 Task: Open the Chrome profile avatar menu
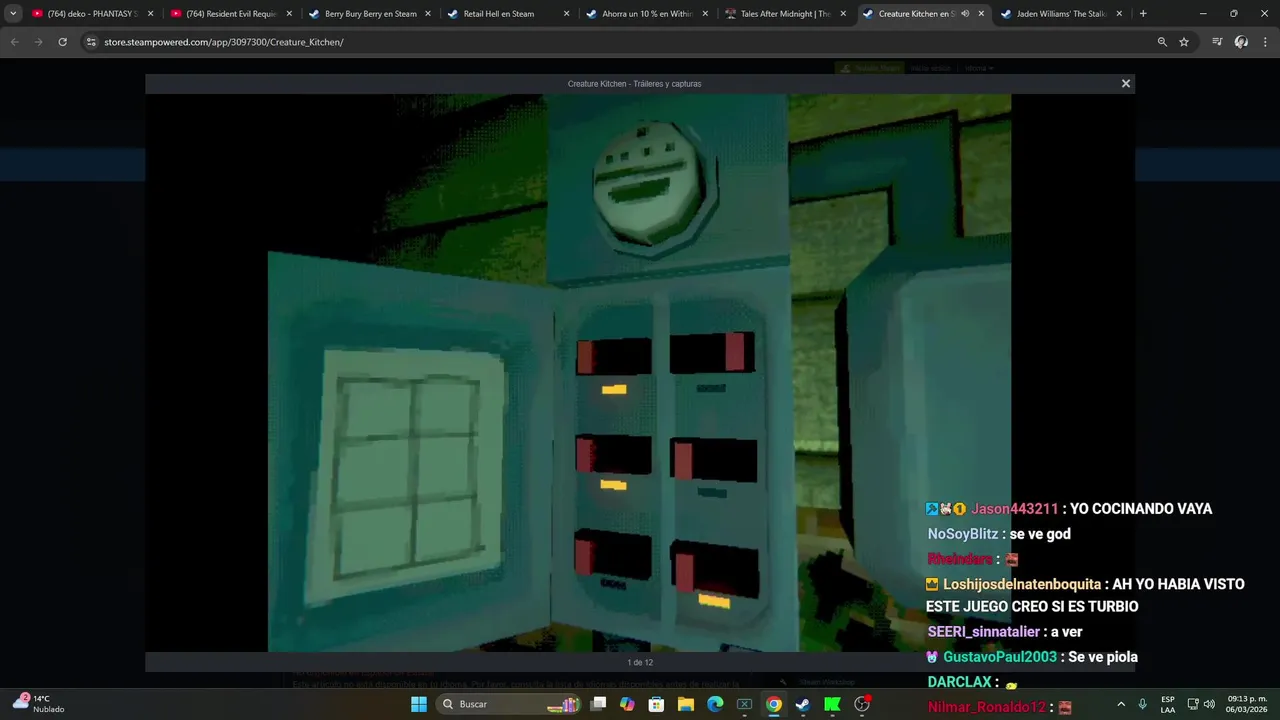coord(1241,42)
